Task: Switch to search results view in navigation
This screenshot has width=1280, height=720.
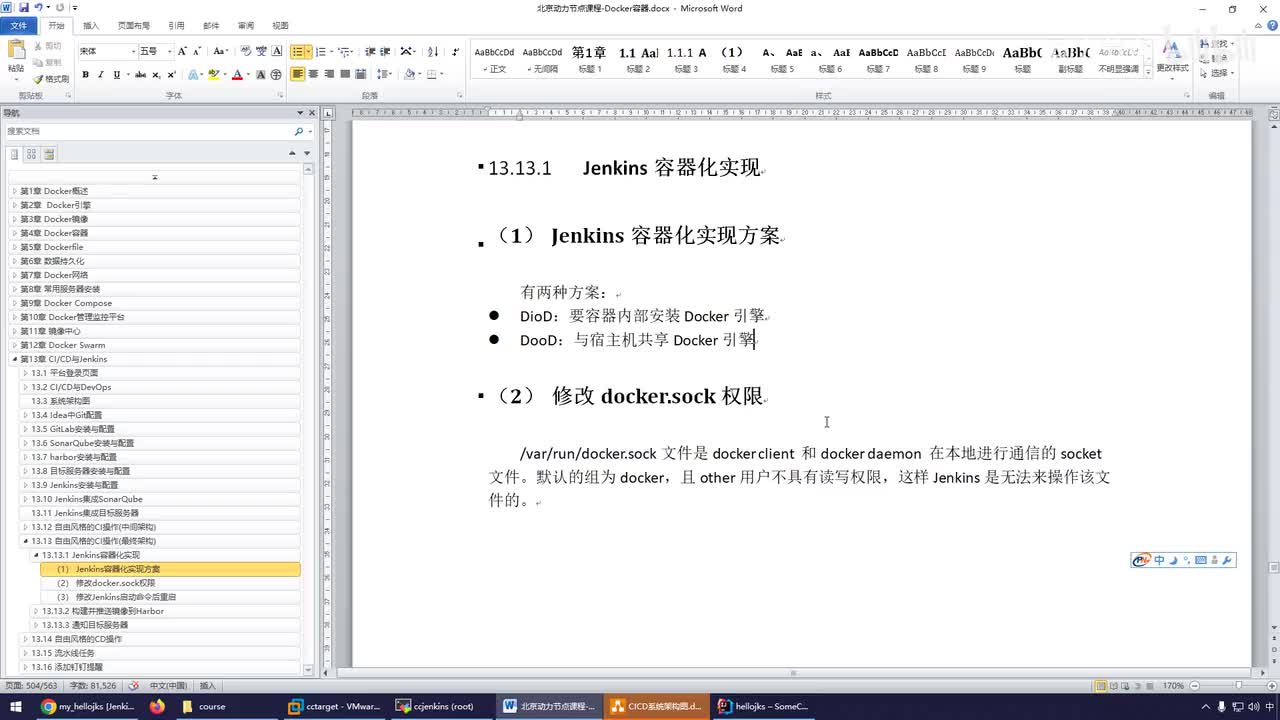Action: coord(49,154)
